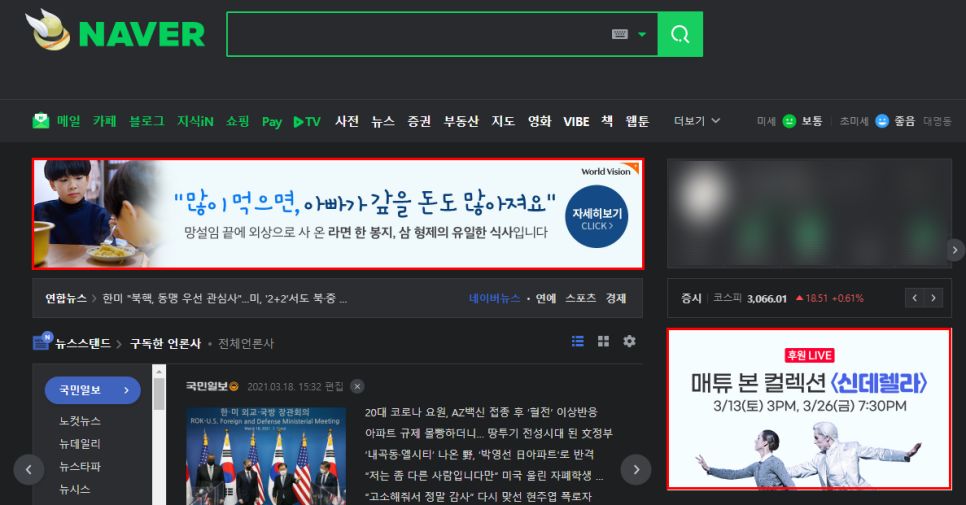Open 연예 entertainment news link
The width and height of the screenshot is (966, 505).
click(545, 298)
